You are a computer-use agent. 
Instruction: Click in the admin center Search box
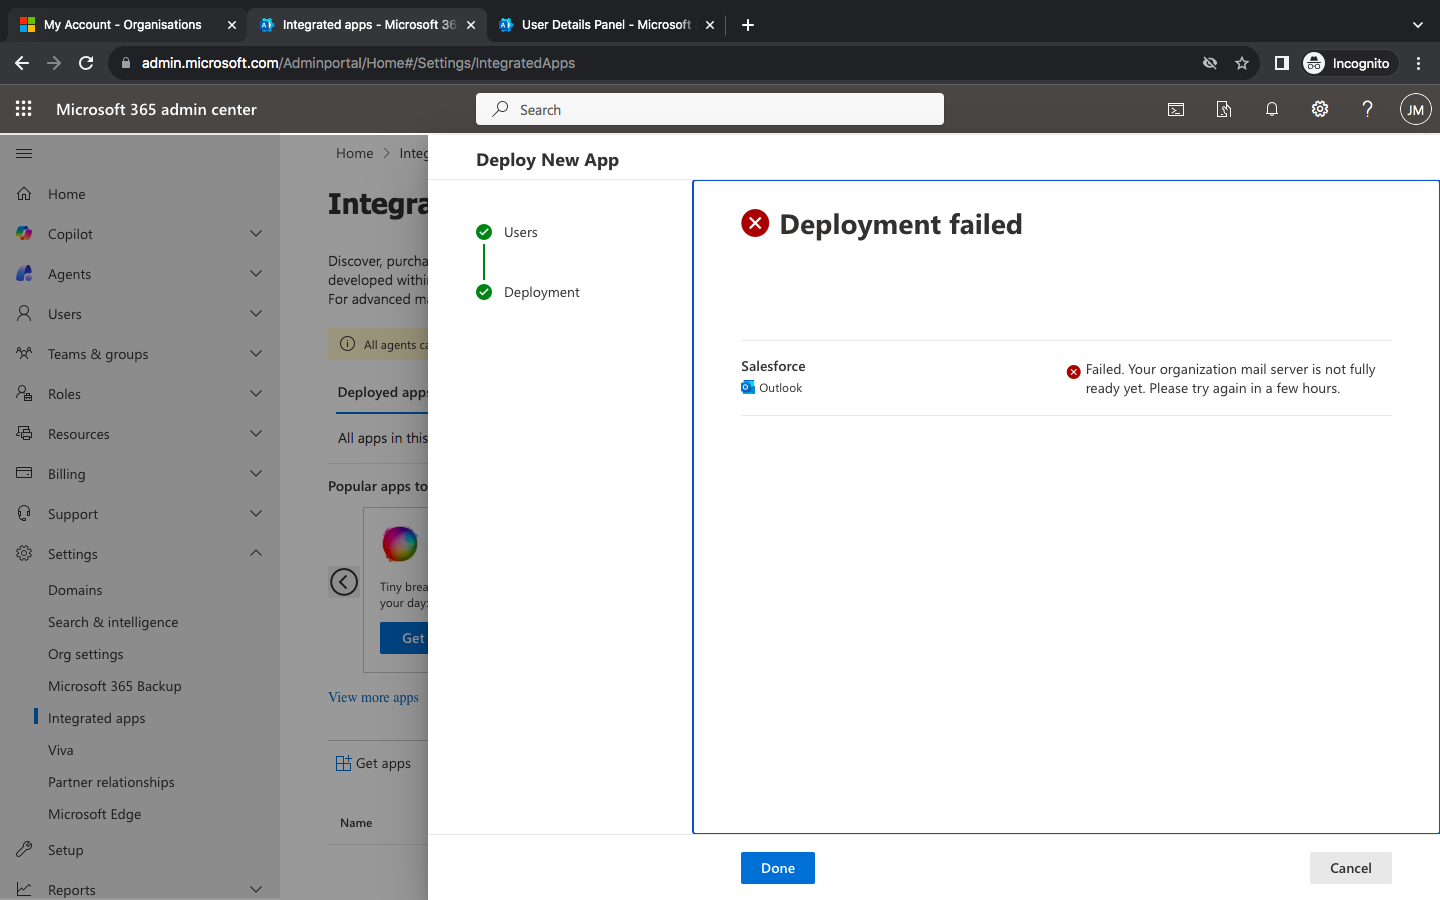(710, 109)
